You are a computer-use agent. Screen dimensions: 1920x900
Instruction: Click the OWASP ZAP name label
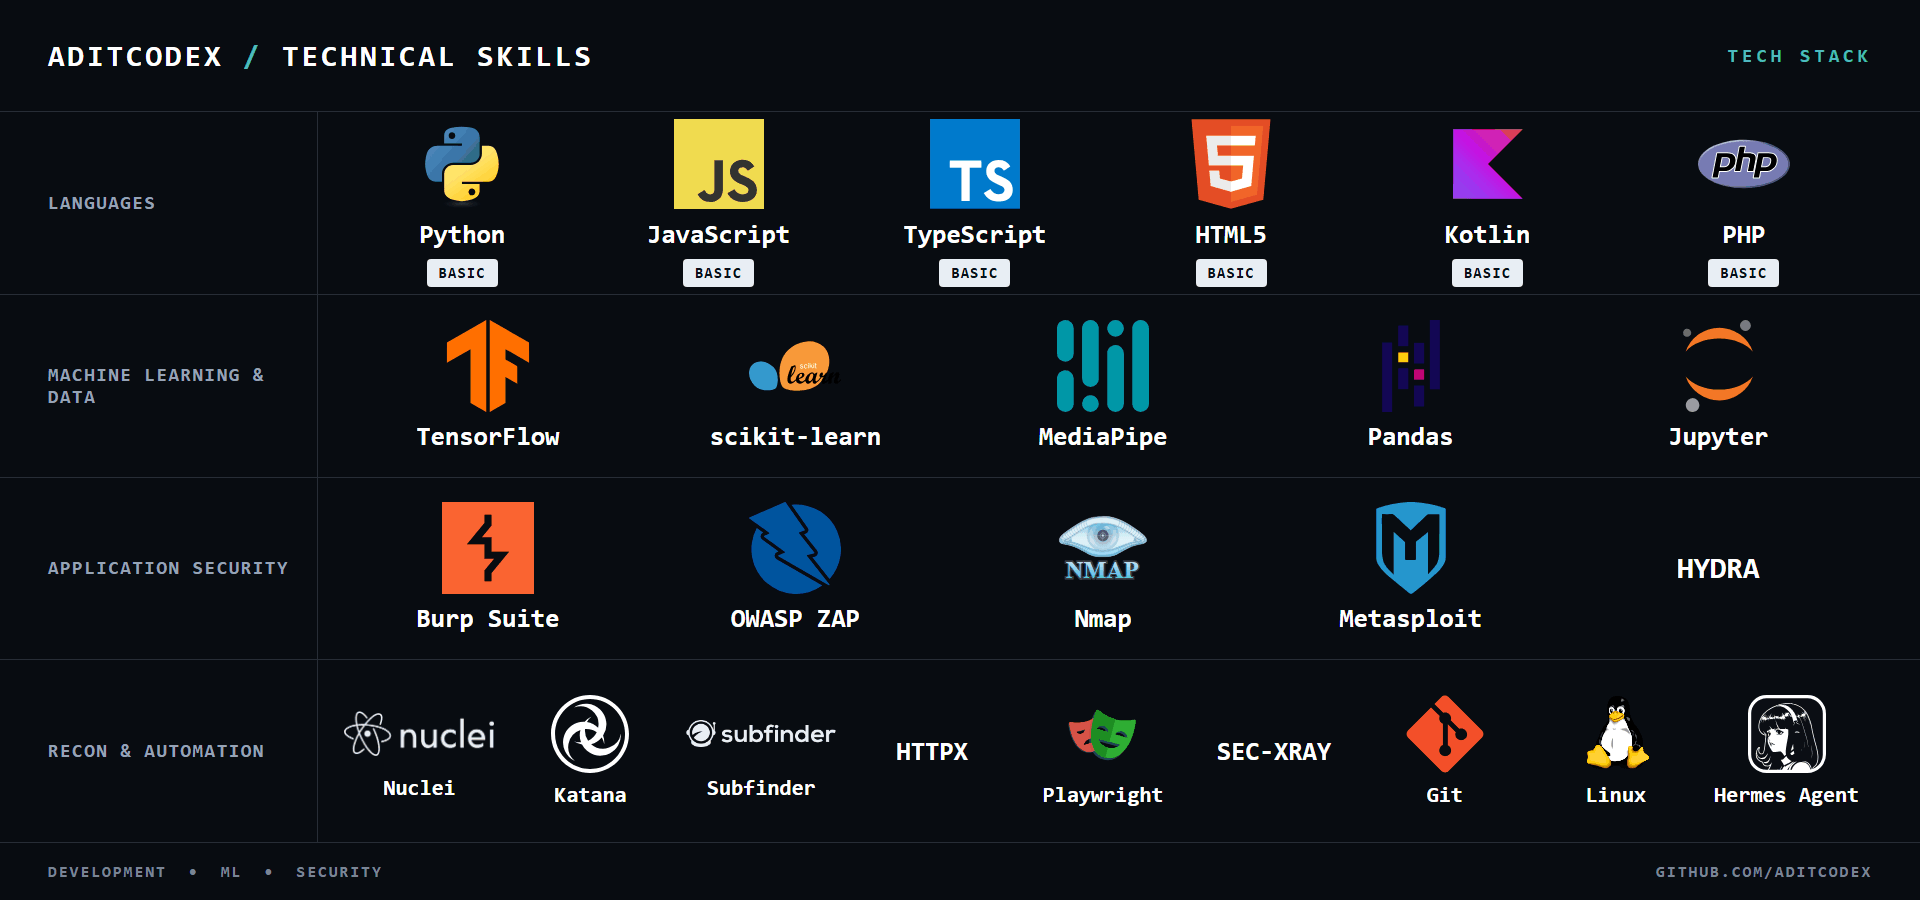point(795,619)
